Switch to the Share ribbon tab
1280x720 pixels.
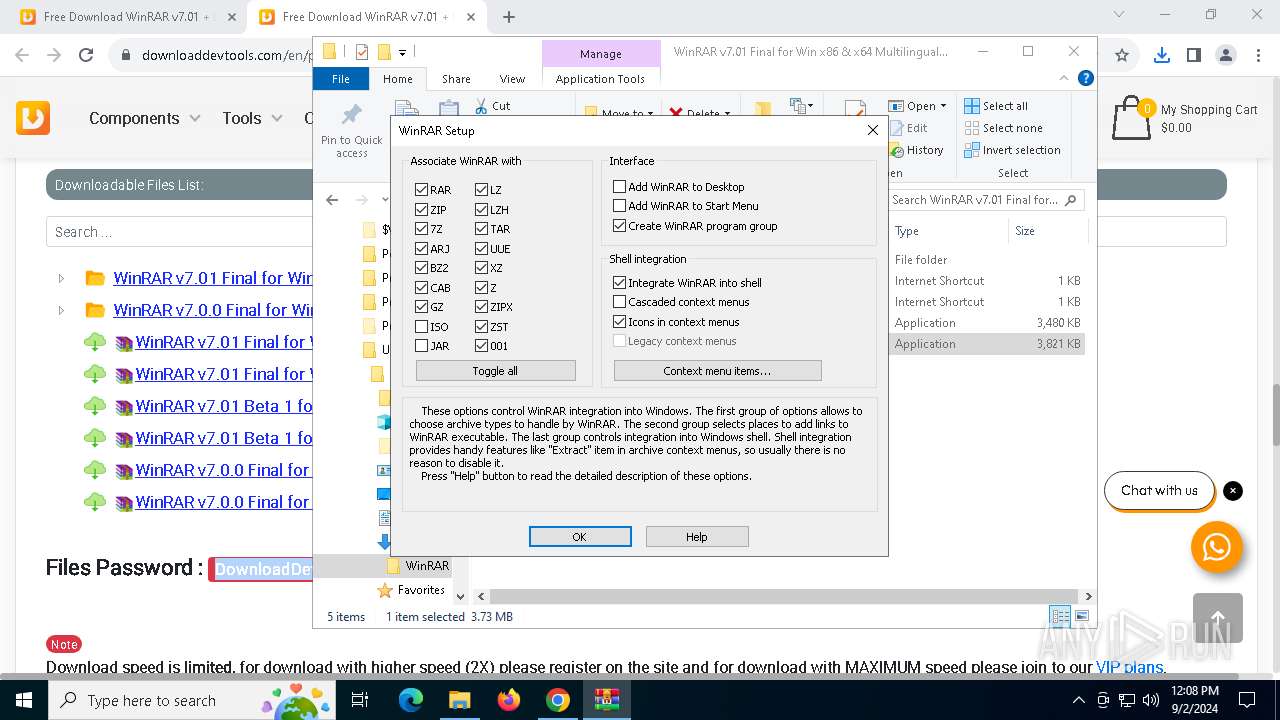tap(456, 79)
